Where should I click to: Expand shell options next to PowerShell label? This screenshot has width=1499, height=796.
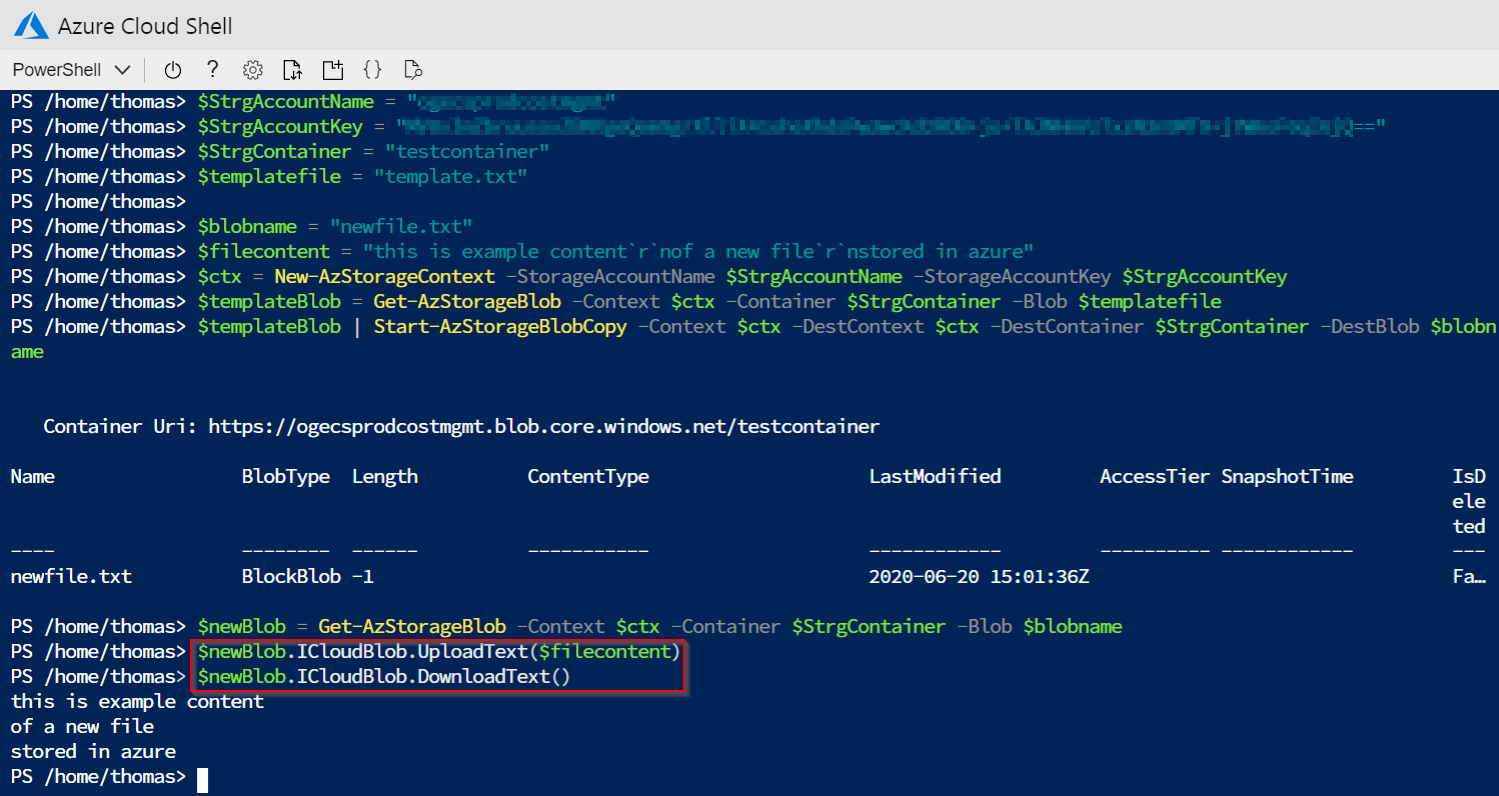point(122,69)
